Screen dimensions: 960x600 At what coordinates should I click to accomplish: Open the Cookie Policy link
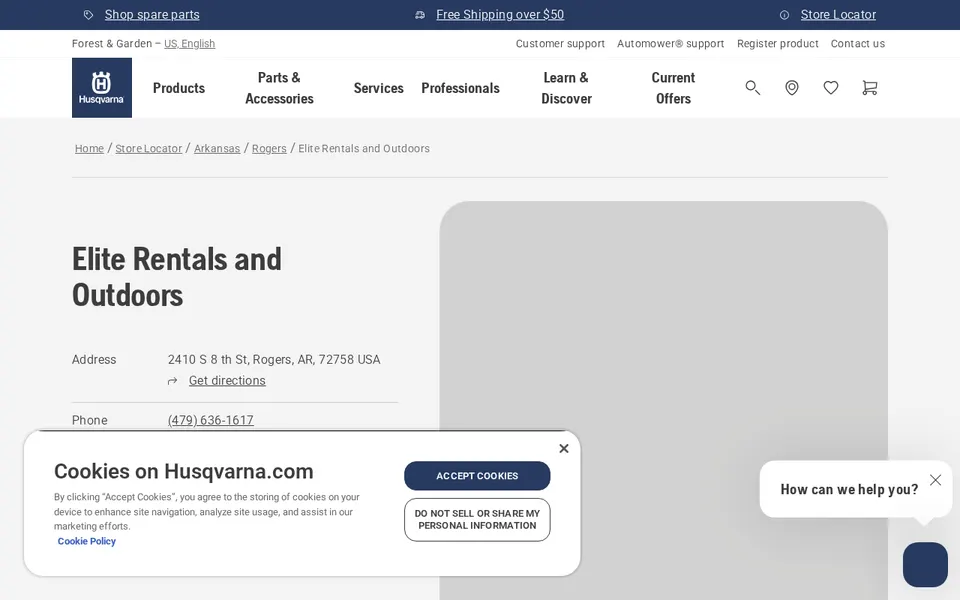[x=86, y=541]
